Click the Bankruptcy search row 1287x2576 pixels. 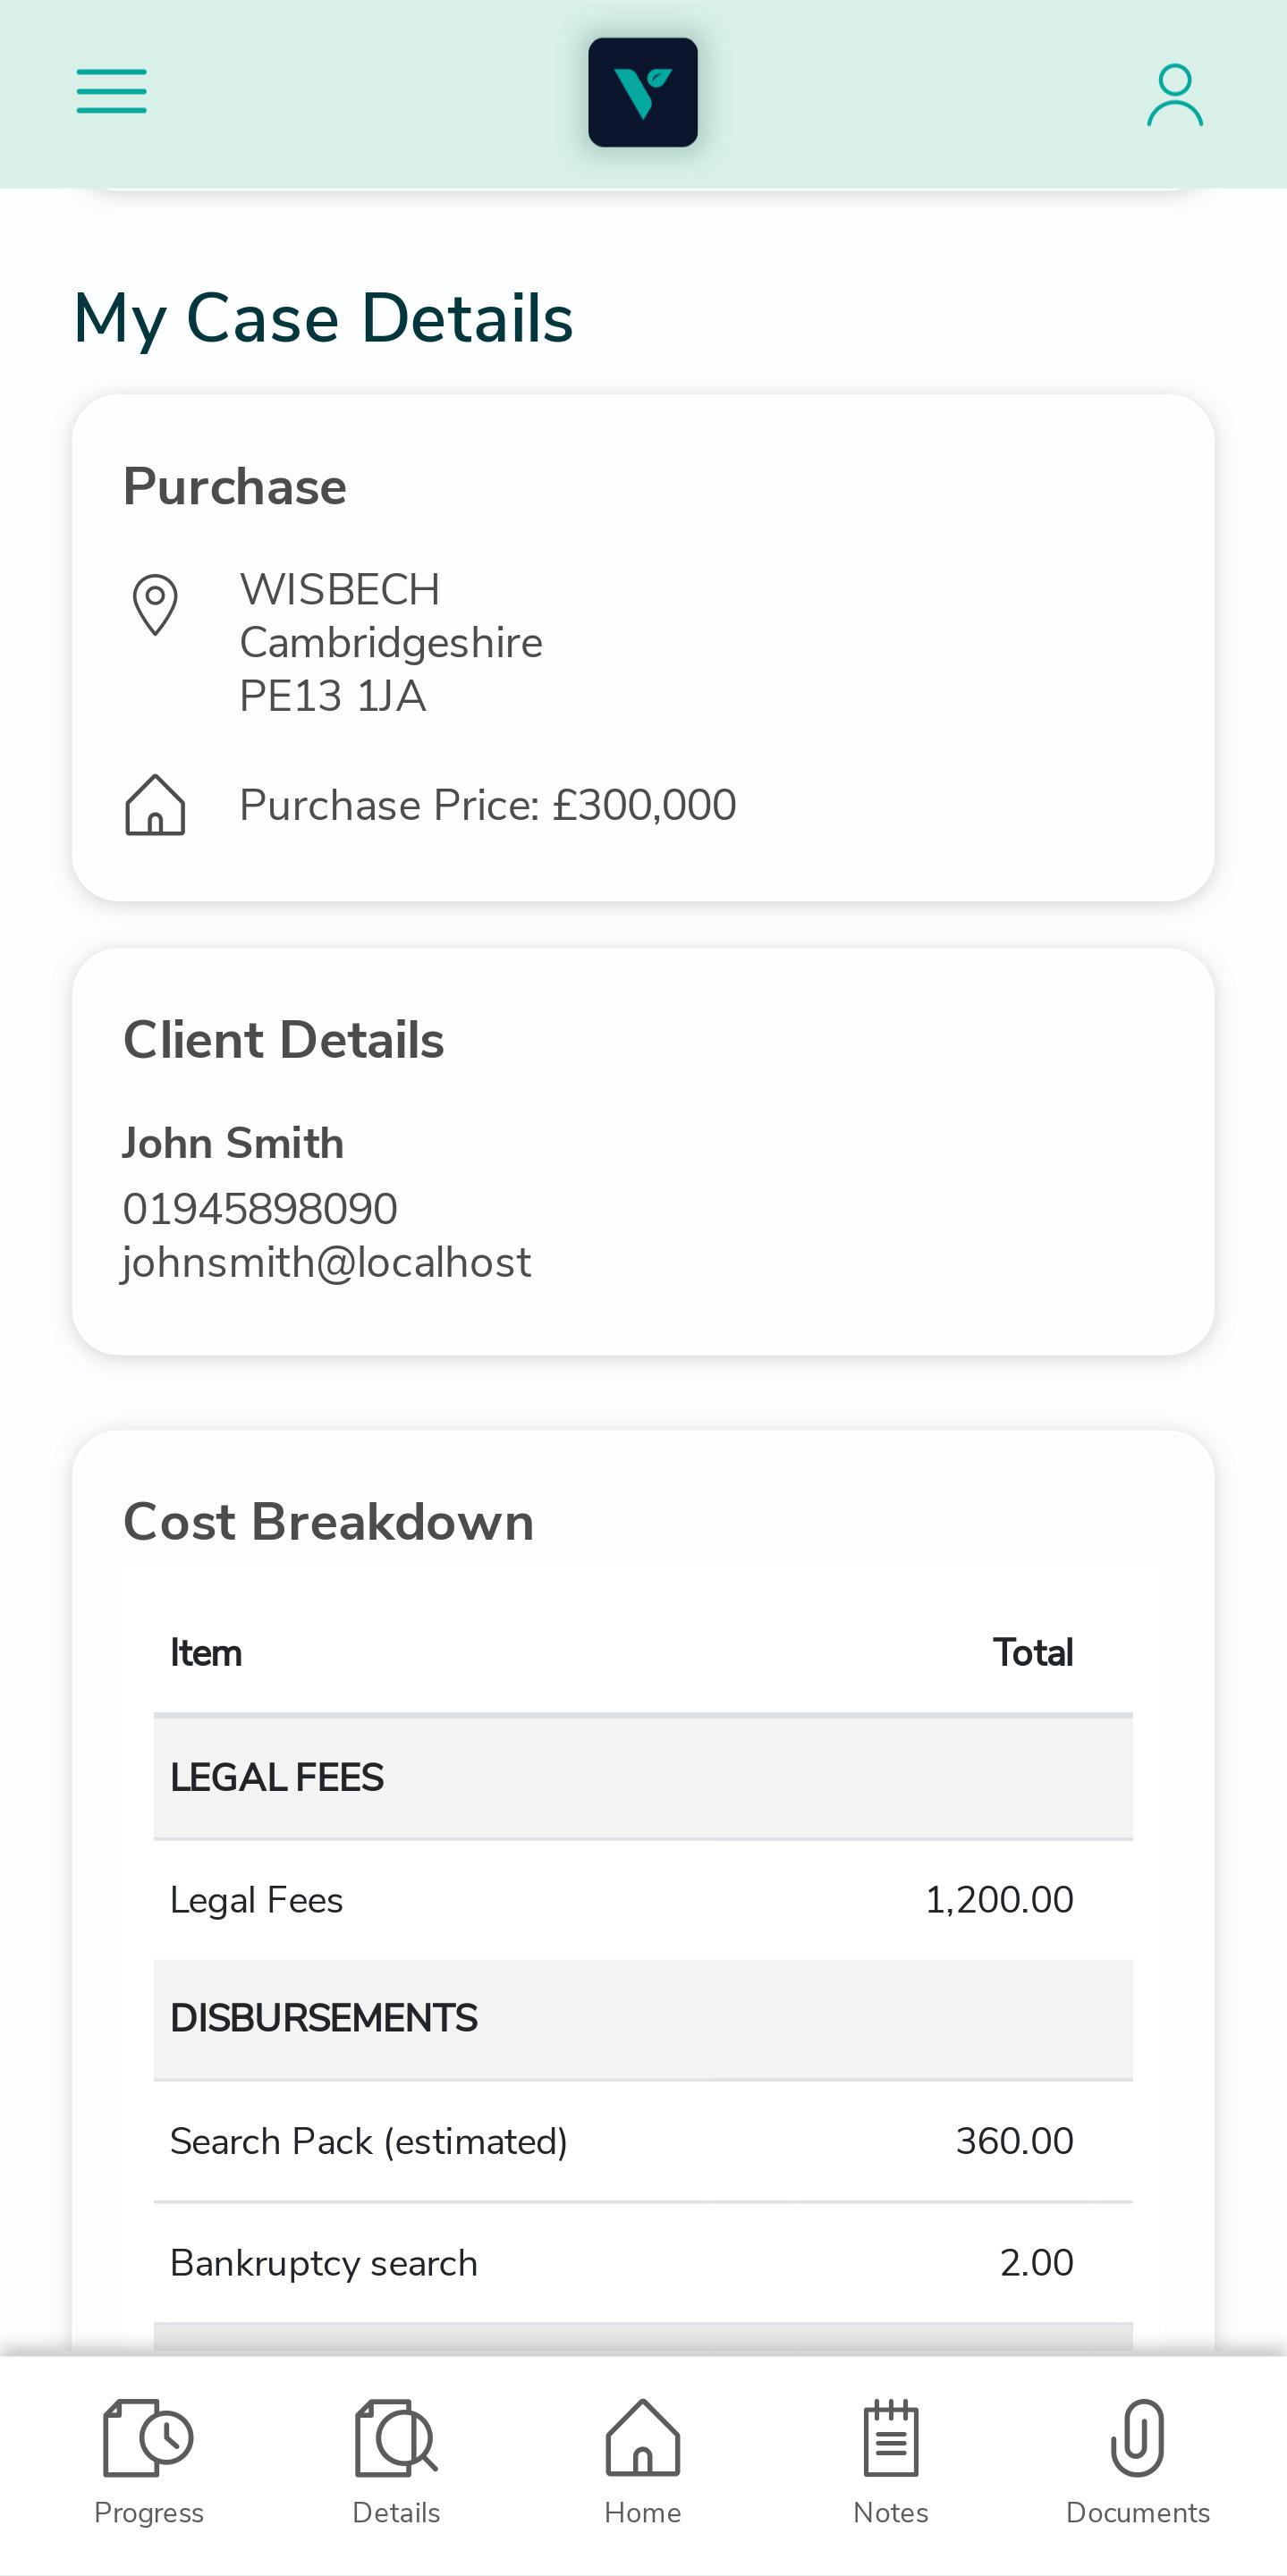[643, 2263]
